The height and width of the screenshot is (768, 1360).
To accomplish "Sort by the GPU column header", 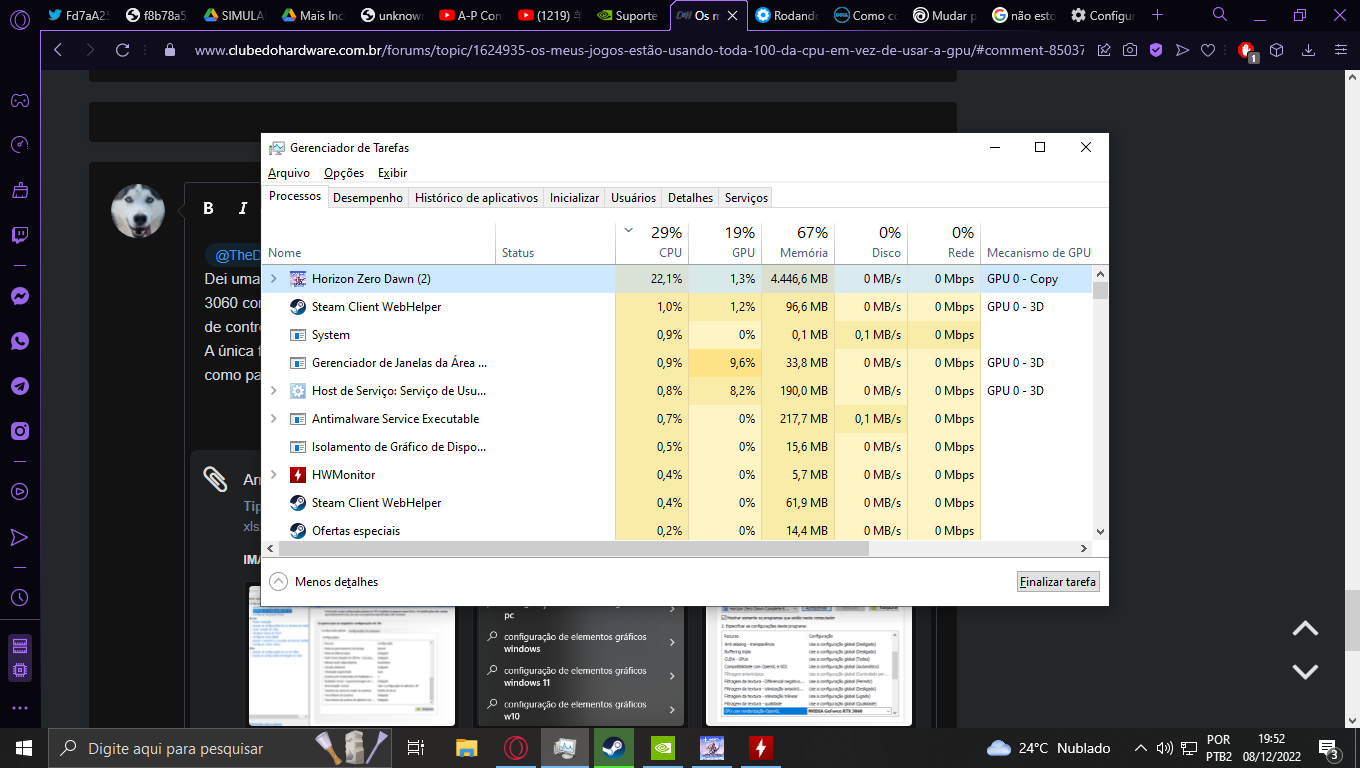I will 725,242.
